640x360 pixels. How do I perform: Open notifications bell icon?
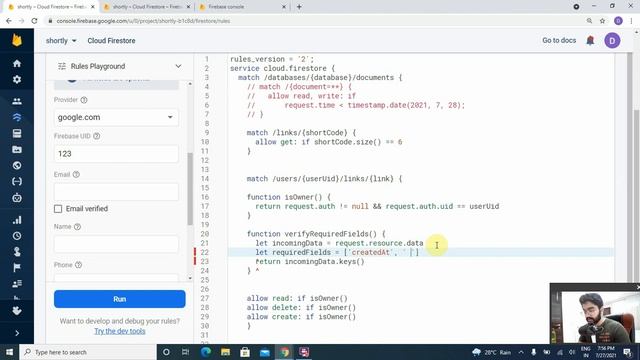pos(590,40)
